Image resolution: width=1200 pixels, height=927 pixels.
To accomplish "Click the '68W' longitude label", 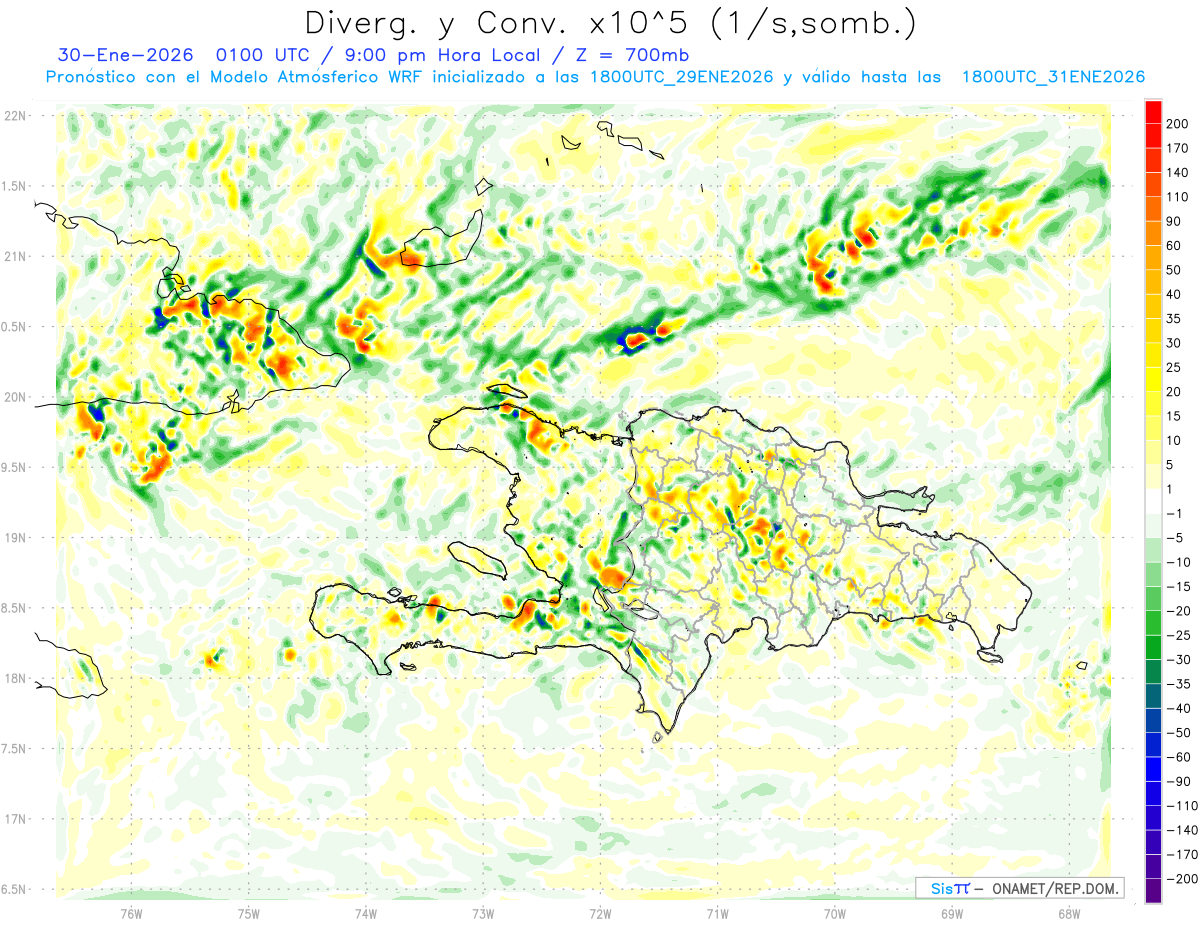I will (1069, 914).
